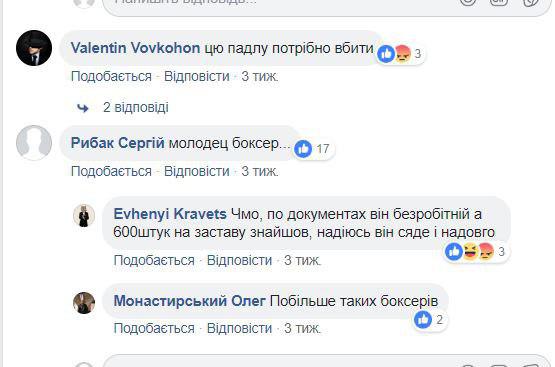Open Рибак Сергій default avatar picture

(34, 143)
